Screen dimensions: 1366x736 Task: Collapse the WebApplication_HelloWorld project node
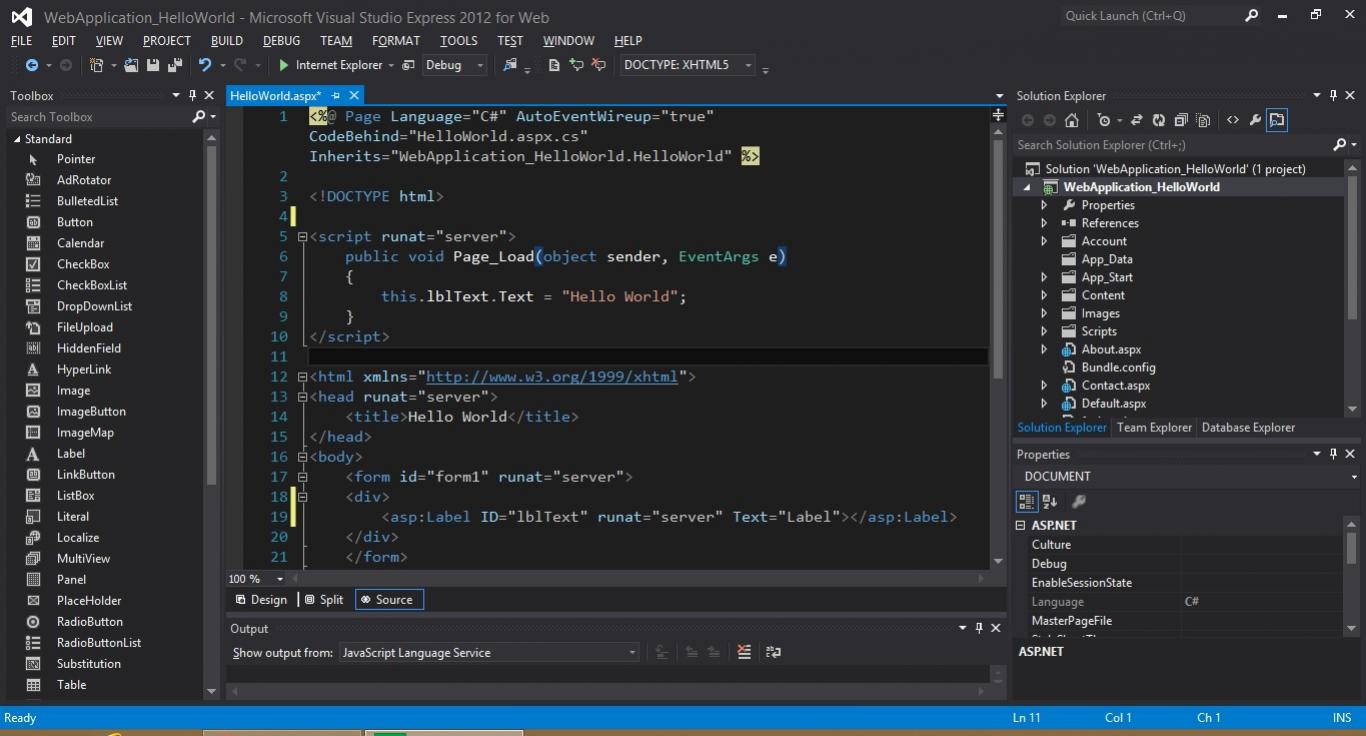point(1027,187)
